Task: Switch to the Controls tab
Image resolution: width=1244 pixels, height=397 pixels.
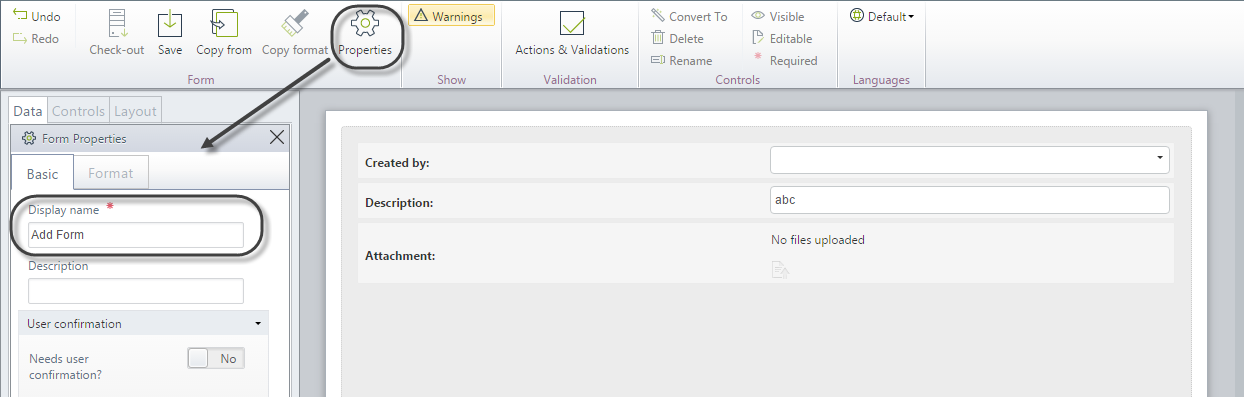Action: [78, 112]
